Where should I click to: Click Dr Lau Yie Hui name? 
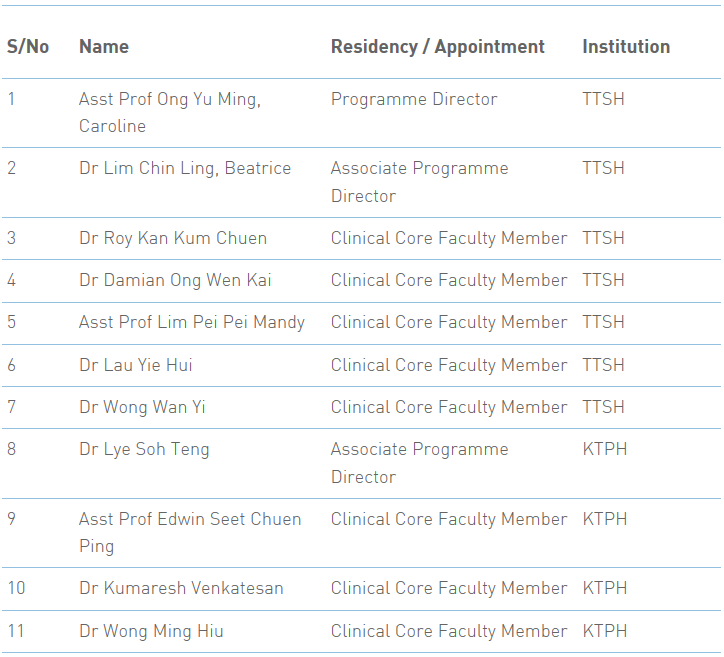(x=136, y=365)
